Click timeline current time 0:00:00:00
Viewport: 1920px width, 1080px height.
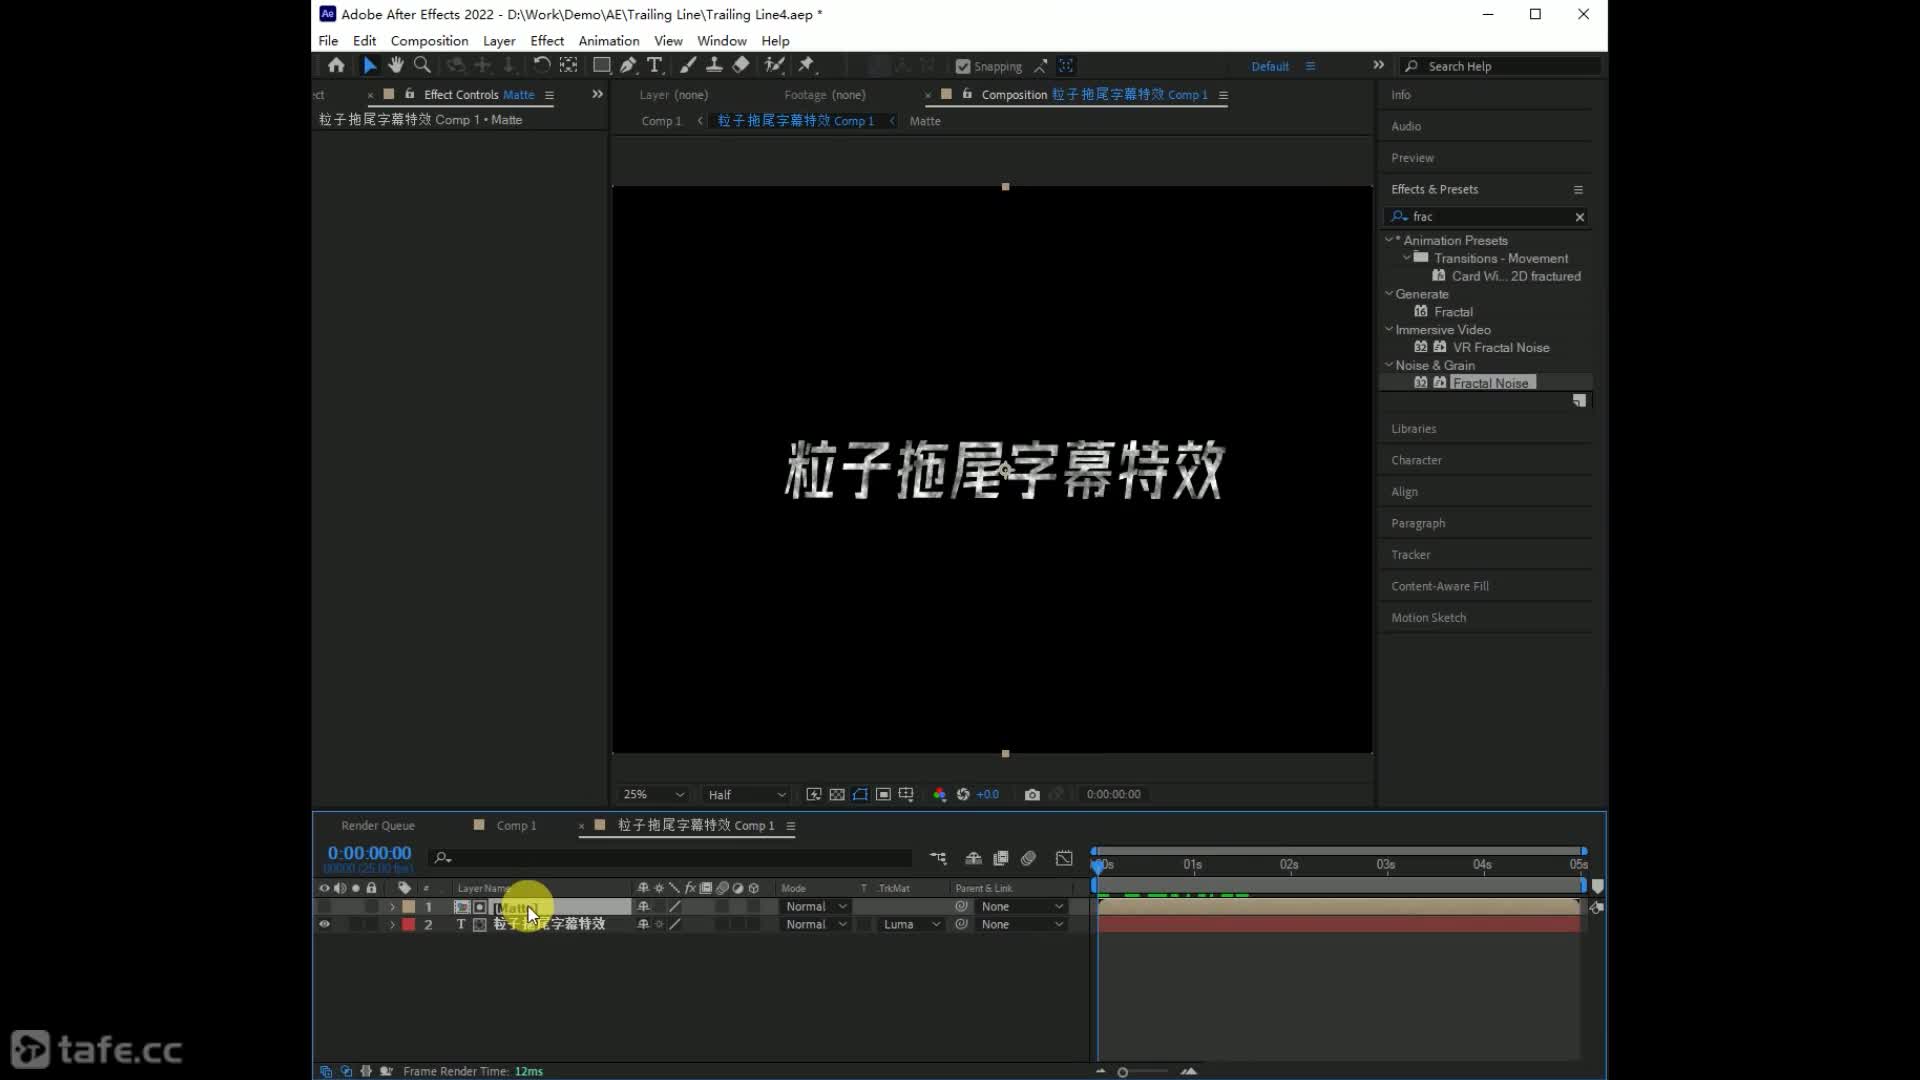coord(369,853)
